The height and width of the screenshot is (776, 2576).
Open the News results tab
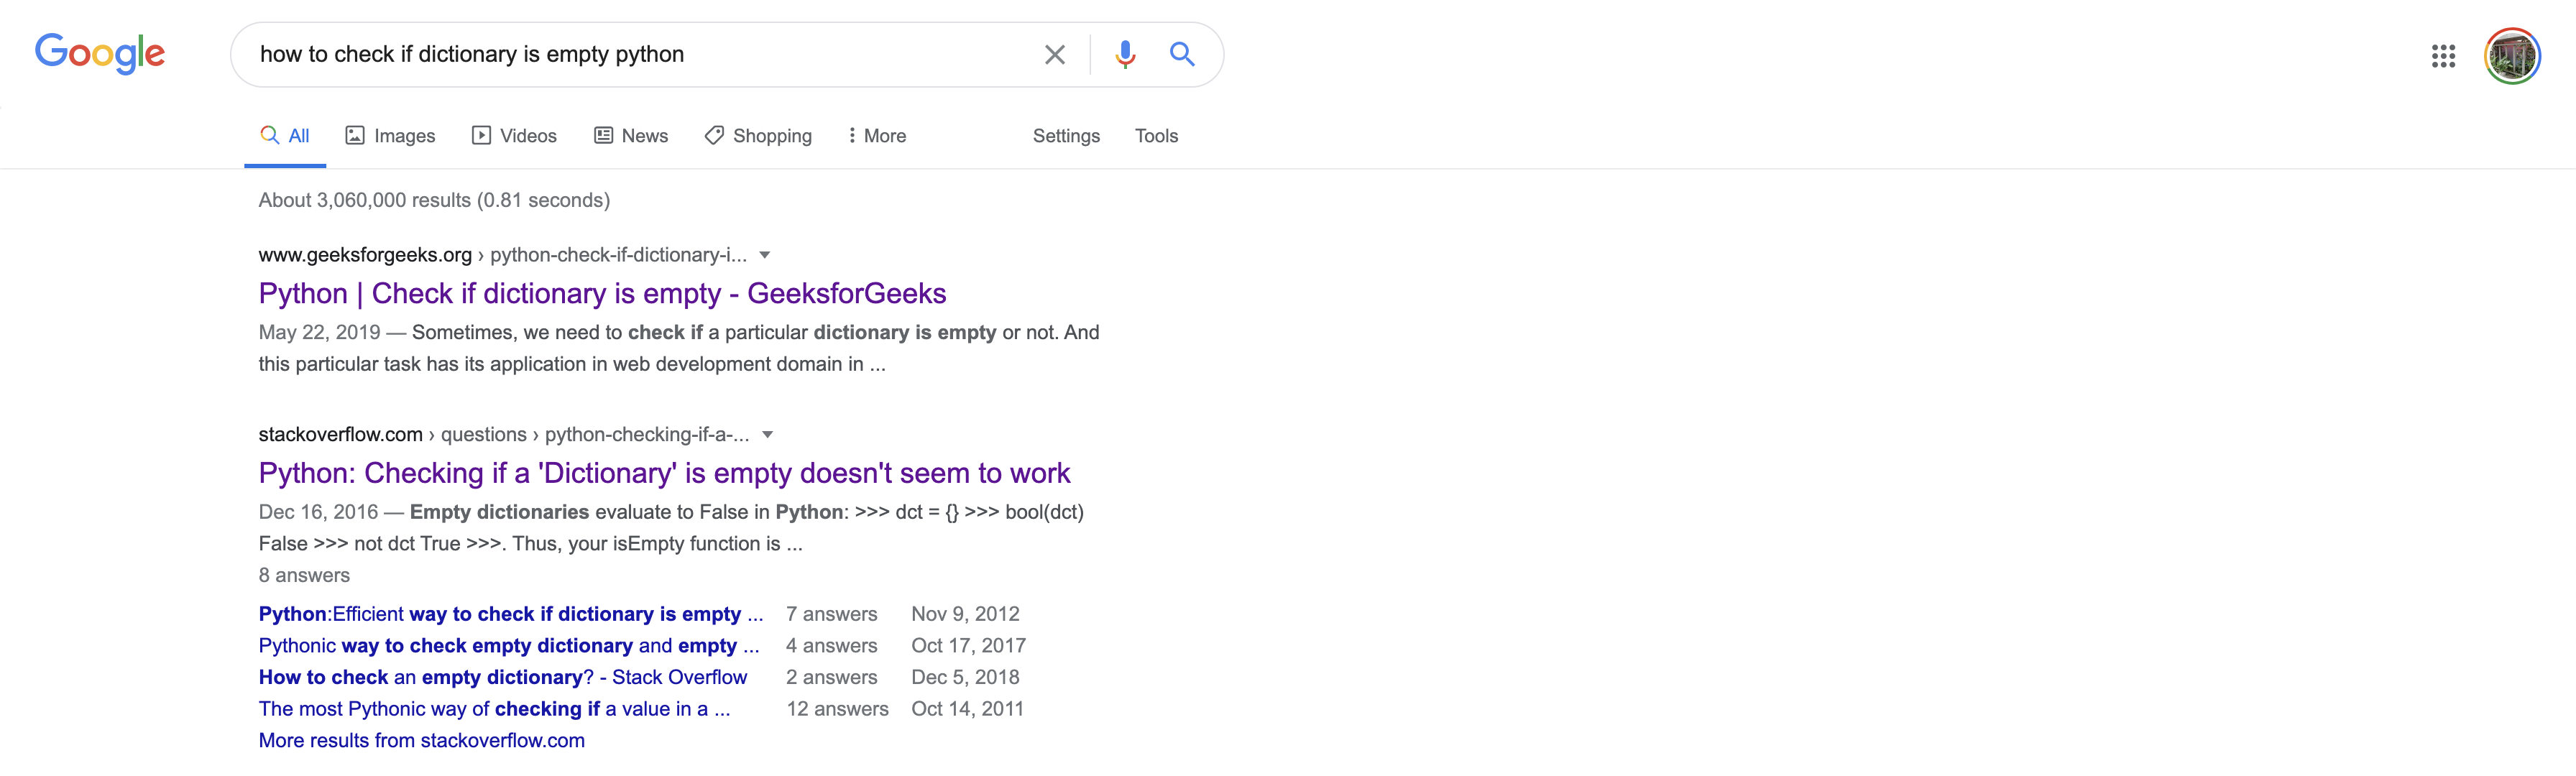click(631, 136)
